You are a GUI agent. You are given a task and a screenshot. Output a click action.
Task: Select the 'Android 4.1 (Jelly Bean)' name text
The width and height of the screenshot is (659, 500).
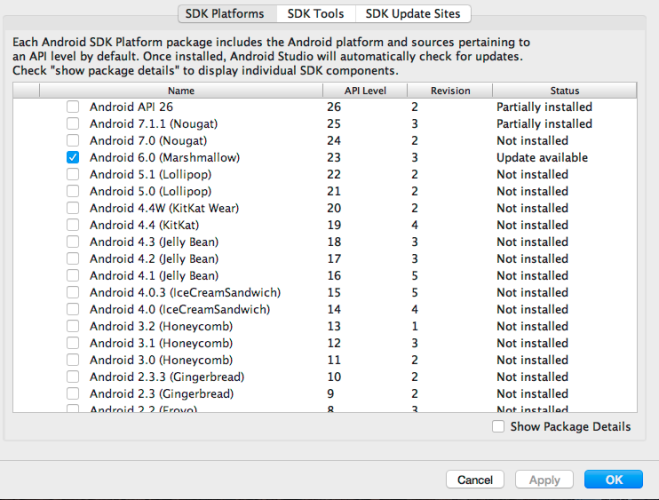[154, 275]
